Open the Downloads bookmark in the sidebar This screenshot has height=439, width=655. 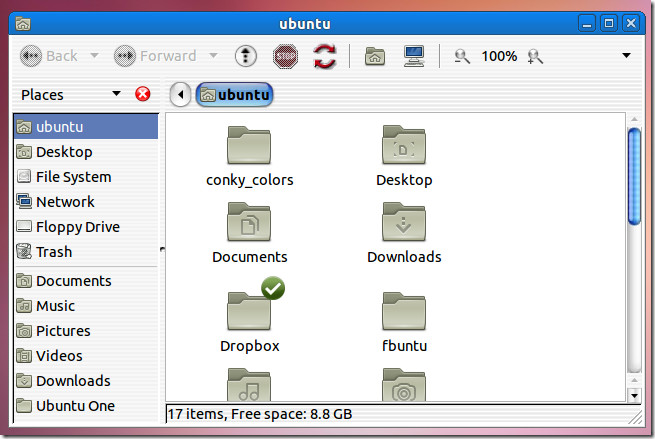click(x=86, y=381)
